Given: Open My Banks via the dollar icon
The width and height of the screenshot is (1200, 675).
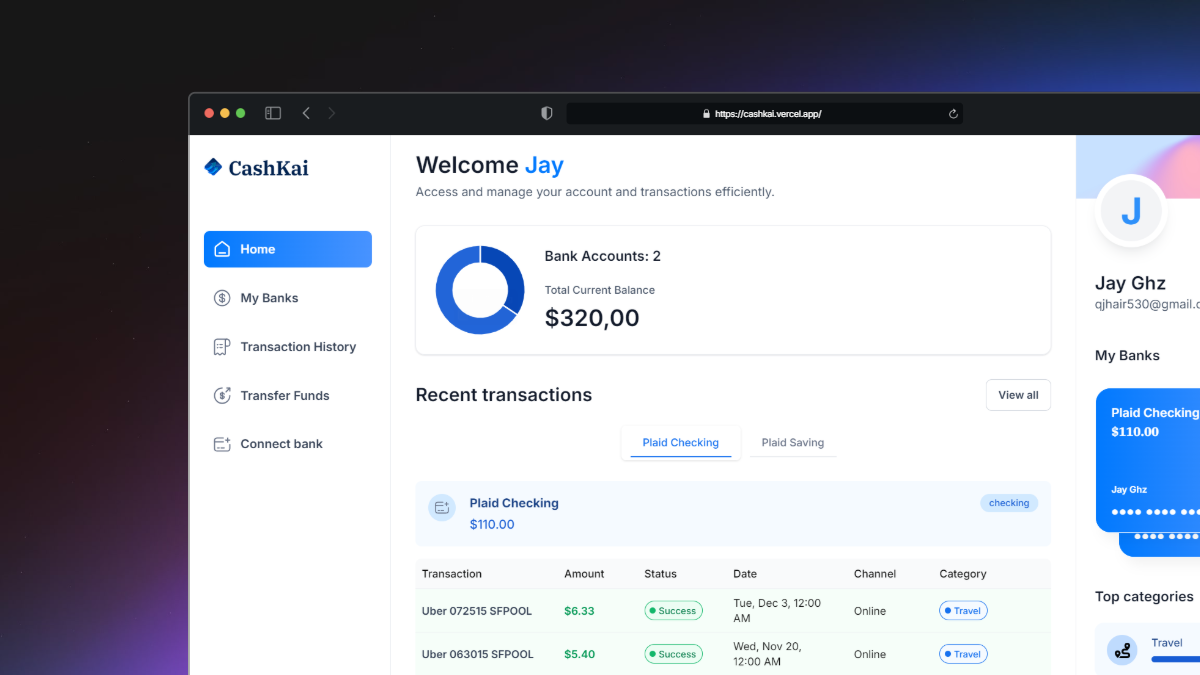Looking at the screenshot, I should pyautogui.click(x=221, y=297).
